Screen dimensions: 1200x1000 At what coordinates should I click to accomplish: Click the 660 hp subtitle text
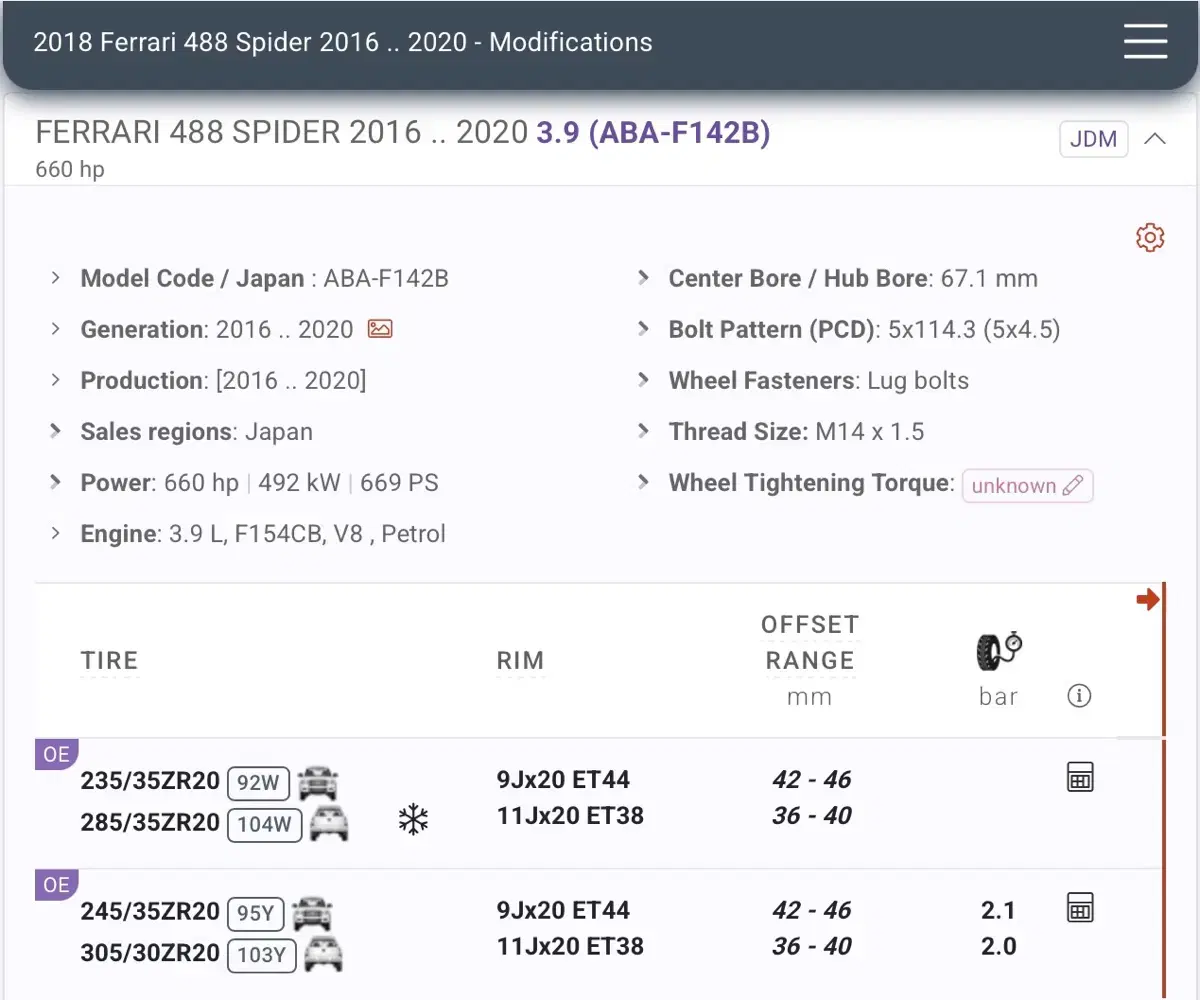[70, 169]
